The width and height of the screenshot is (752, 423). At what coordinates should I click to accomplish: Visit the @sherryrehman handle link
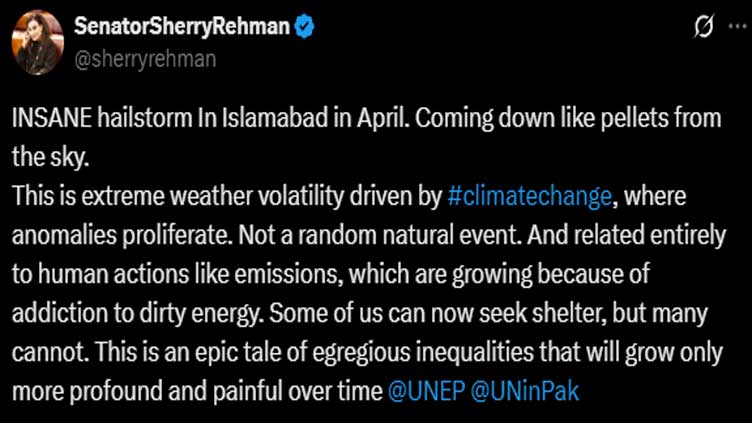[145, 59]
